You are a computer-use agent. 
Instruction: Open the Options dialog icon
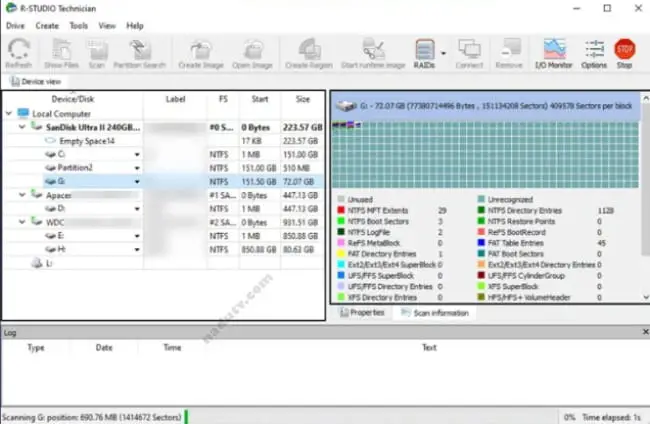[594, 53]
